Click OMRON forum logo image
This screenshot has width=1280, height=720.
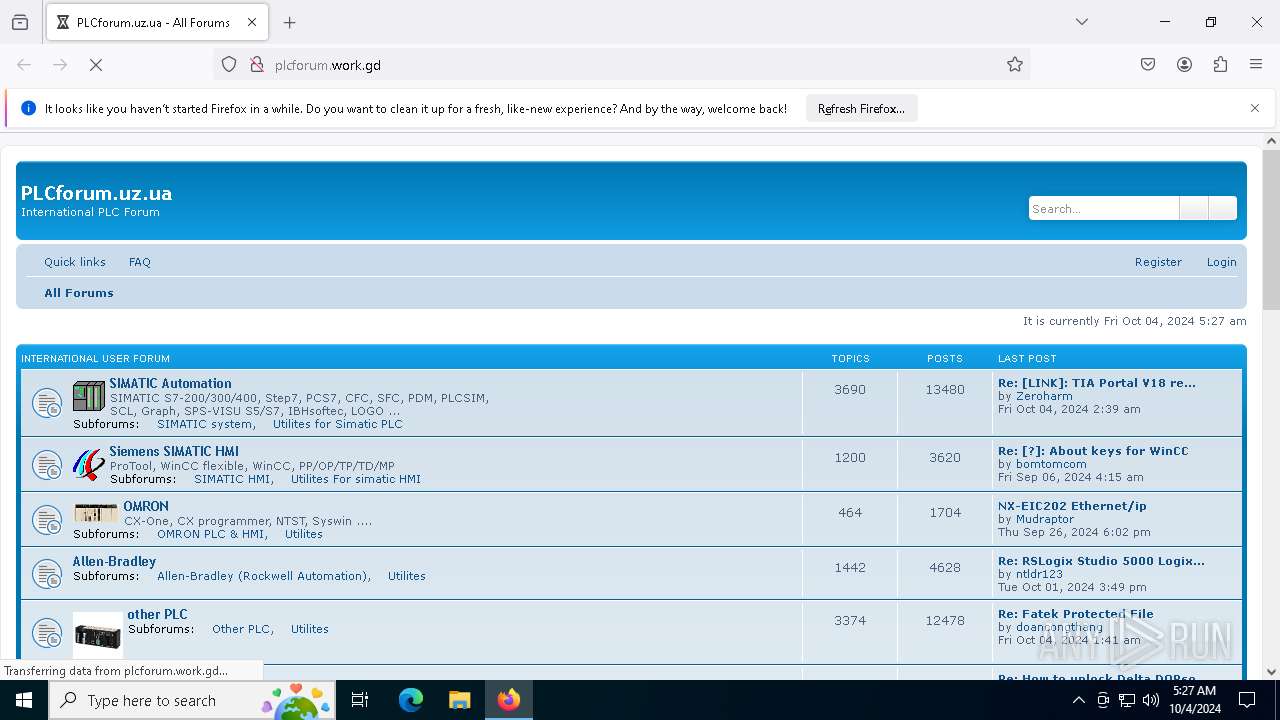(x=96, y=513)
